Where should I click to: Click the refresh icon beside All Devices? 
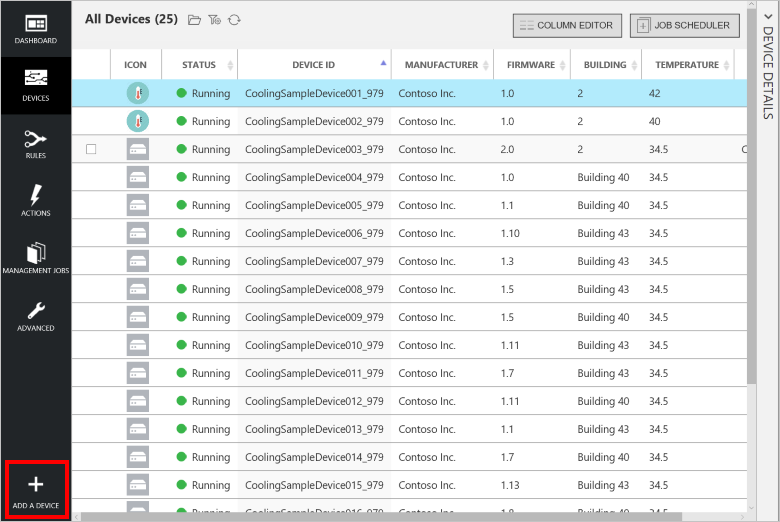coord(234,20)
